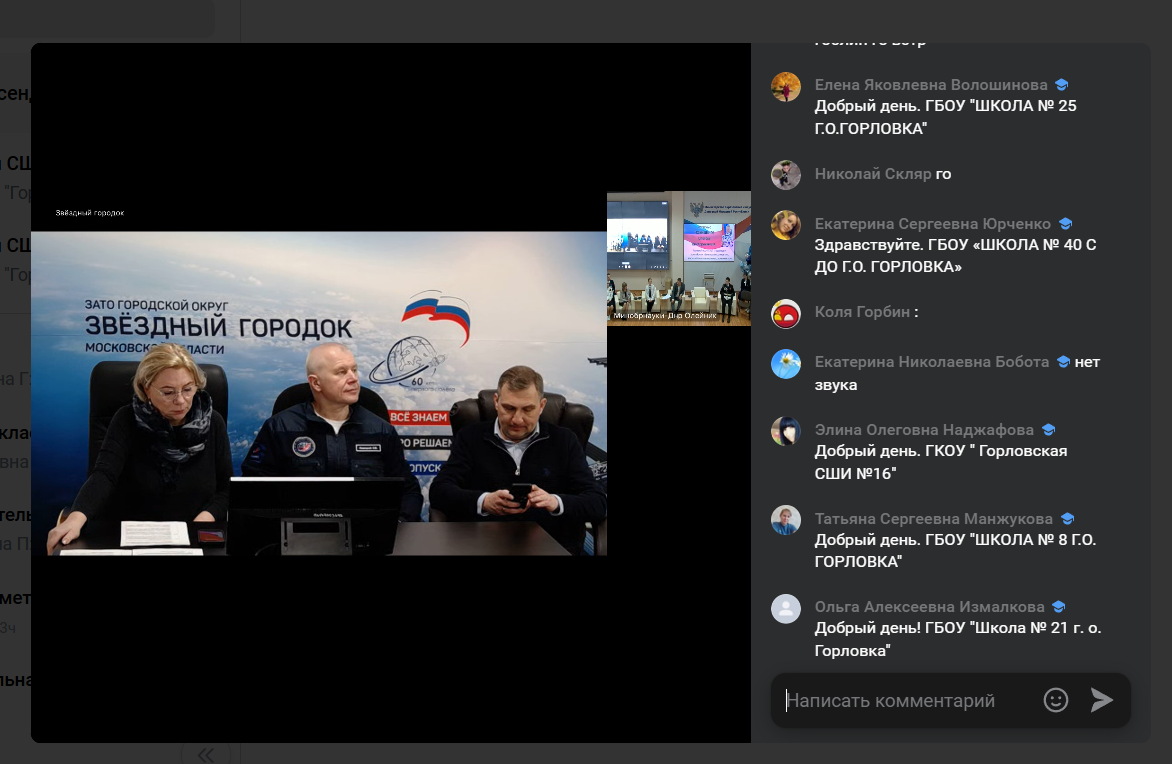Collapse sidebar with double chevron button

[x=206, y=754]
